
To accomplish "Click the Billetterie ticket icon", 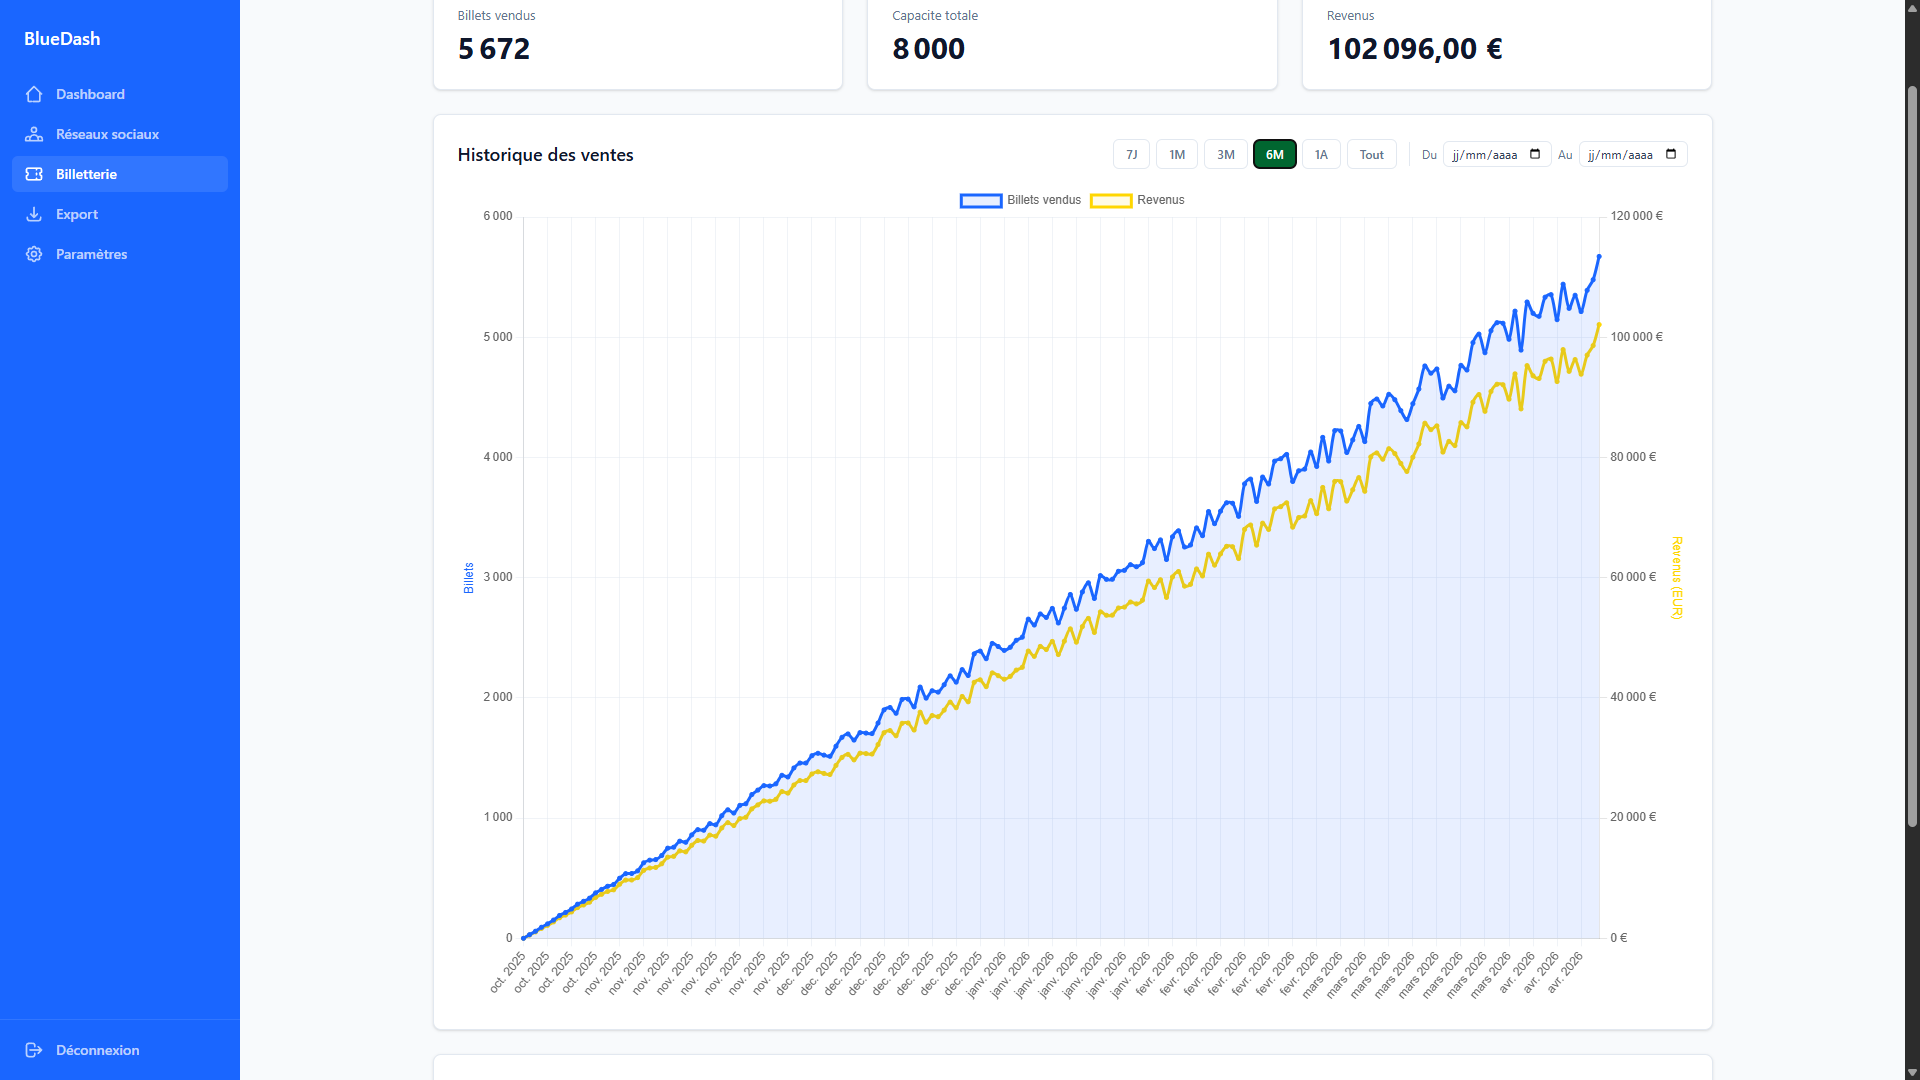I will (34, 174).
